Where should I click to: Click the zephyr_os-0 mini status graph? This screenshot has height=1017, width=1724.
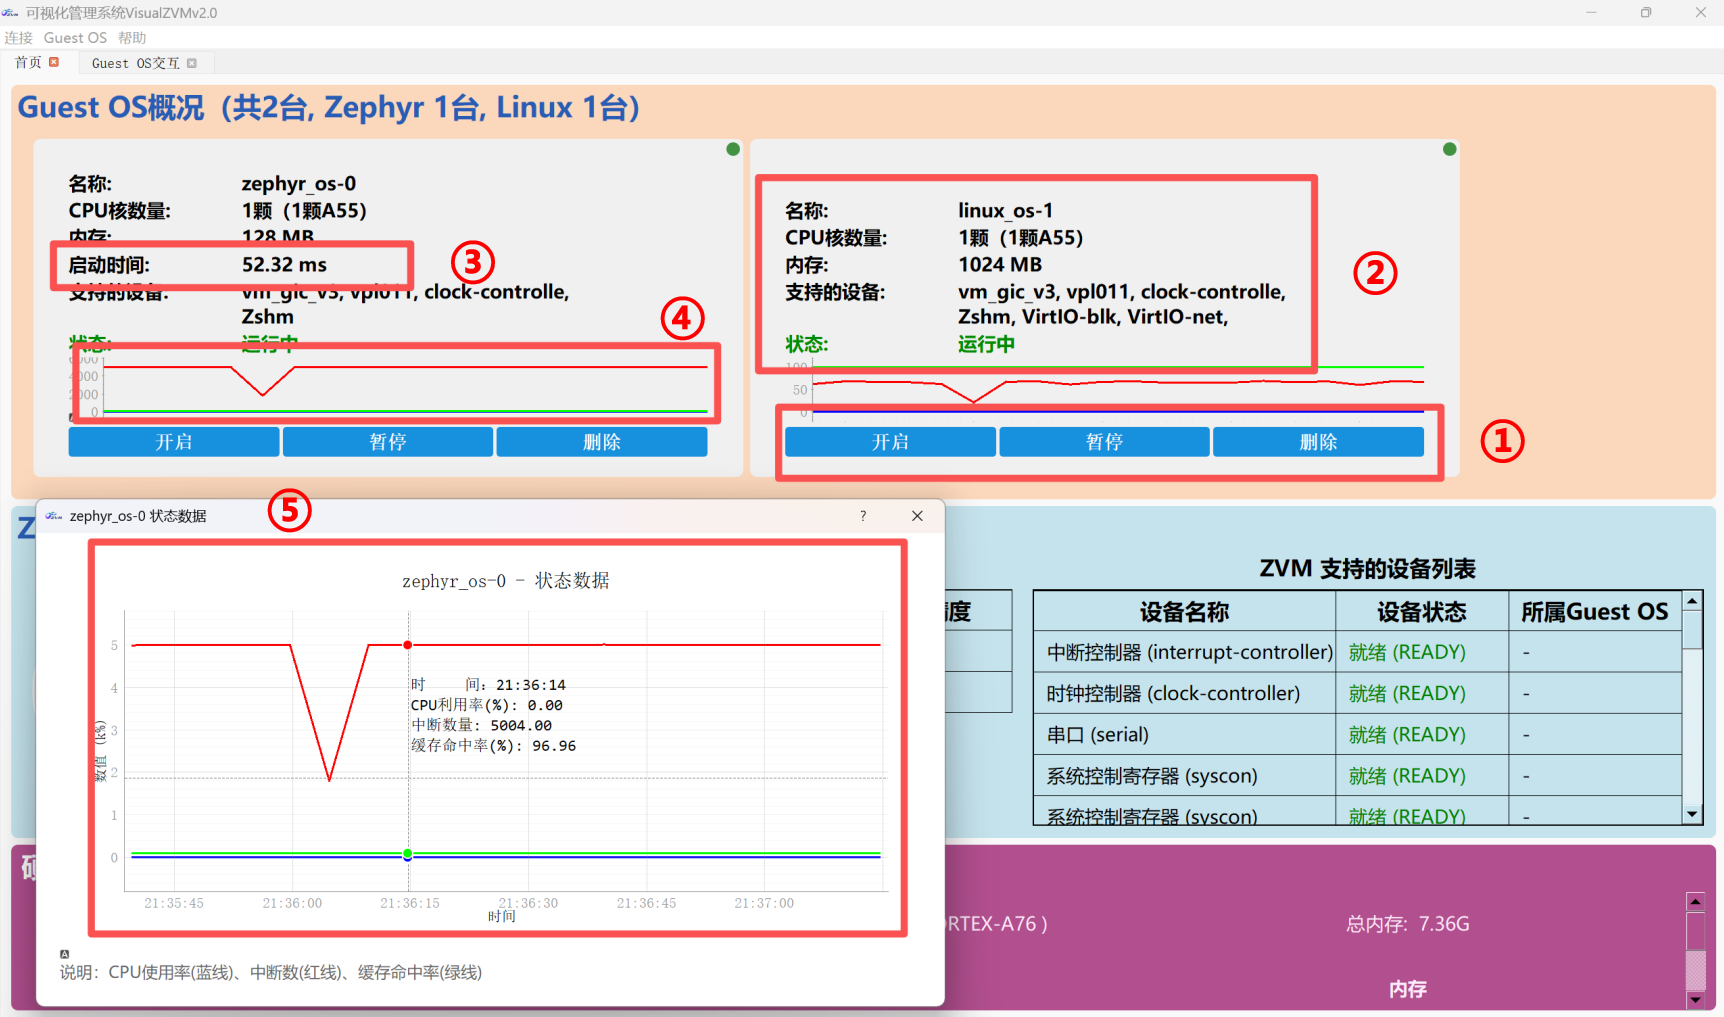400,385
